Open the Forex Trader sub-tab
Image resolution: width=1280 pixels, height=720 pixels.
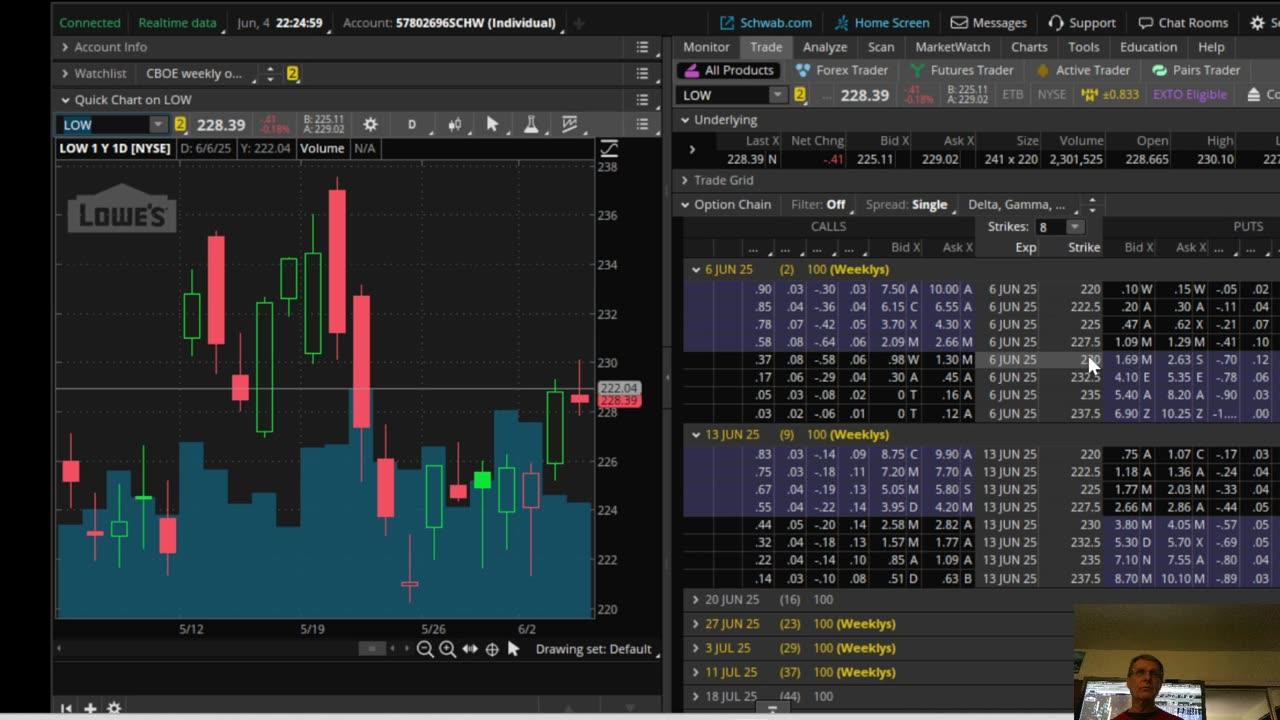(842, 70)
